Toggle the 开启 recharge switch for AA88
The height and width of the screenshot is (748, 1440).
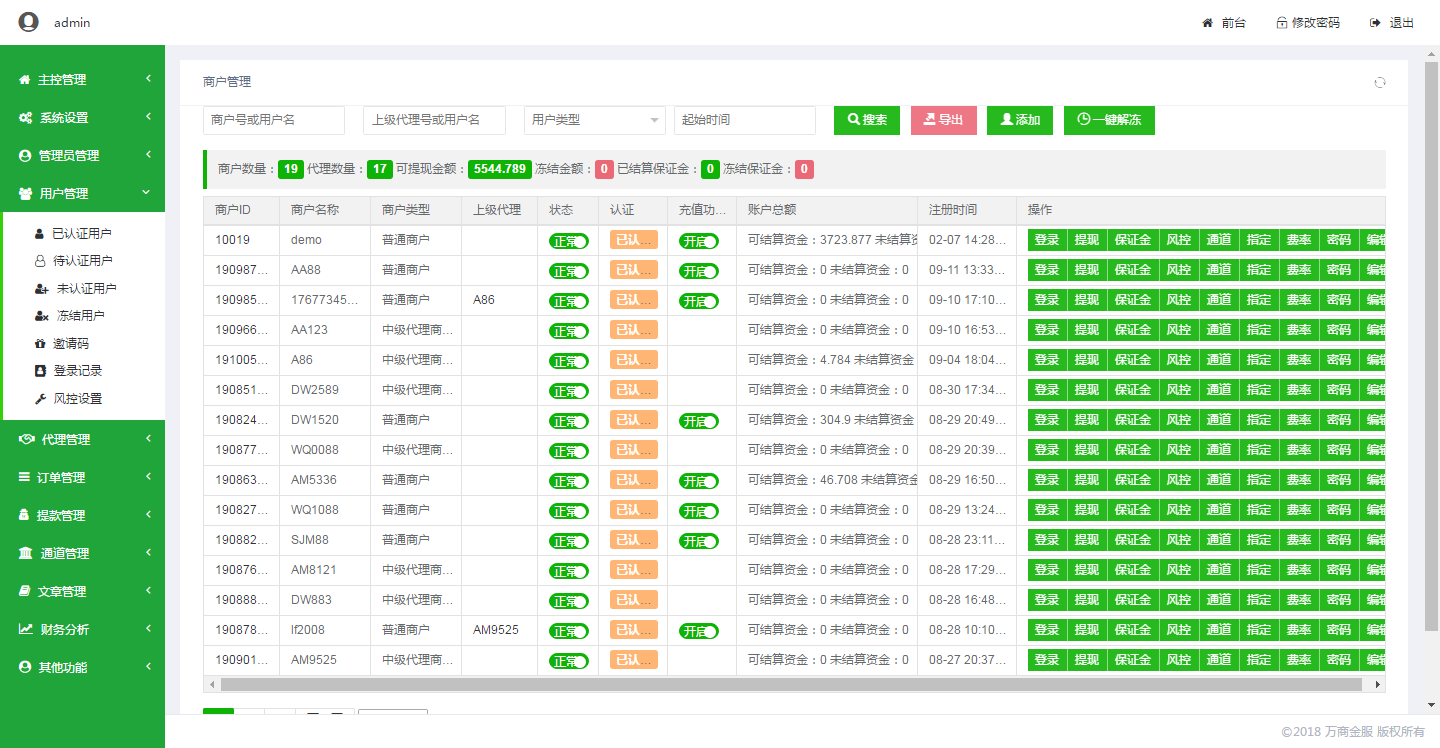click(x=698, y=271)
